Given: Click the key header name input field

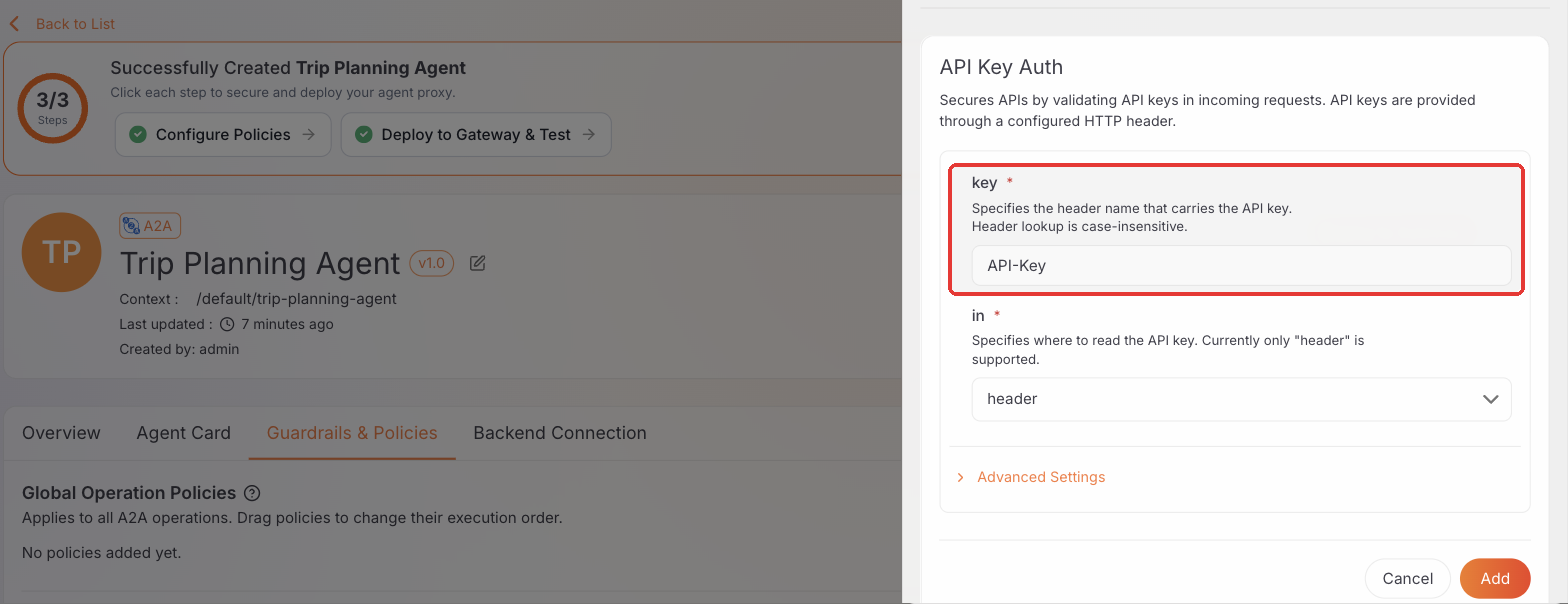Looking at the screenshot, I should (1241, 266).
